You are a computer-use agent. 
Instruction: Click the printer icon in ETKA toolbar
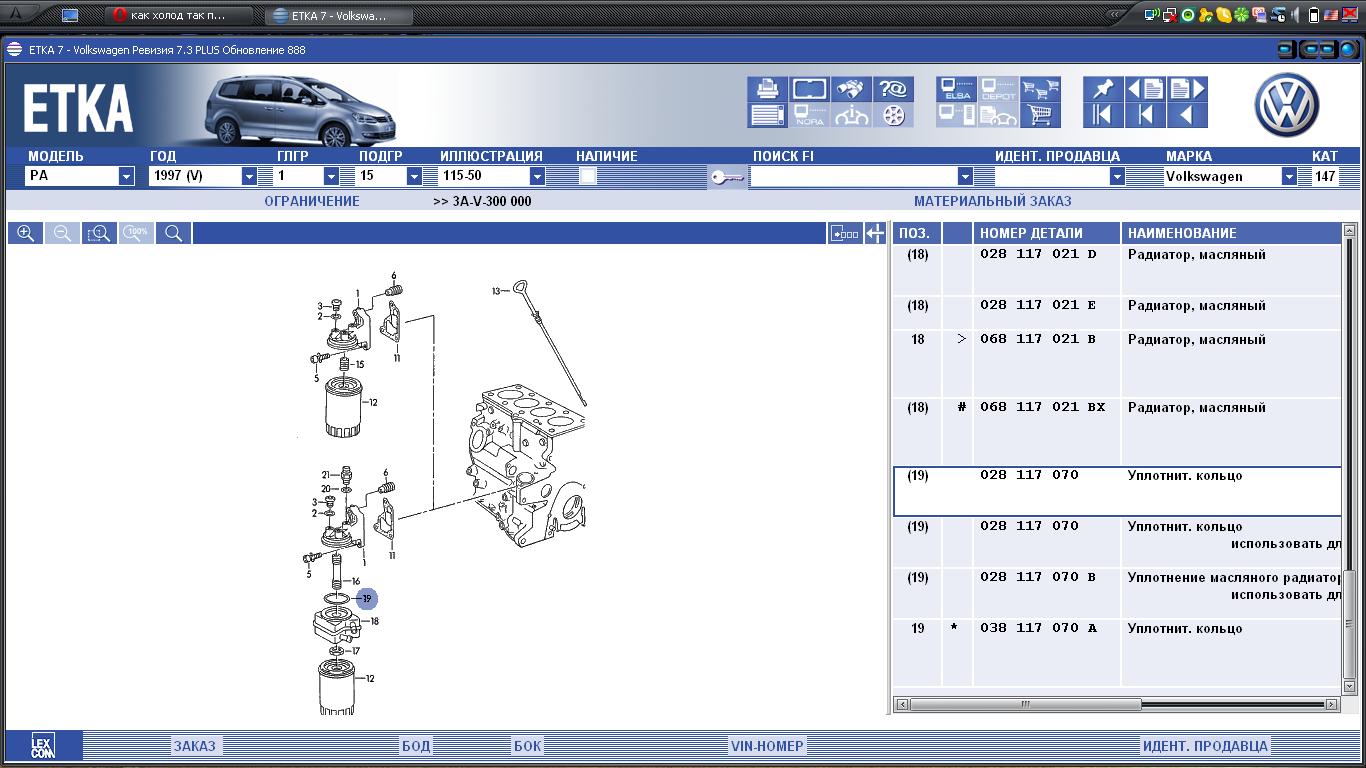pos(767,89)
